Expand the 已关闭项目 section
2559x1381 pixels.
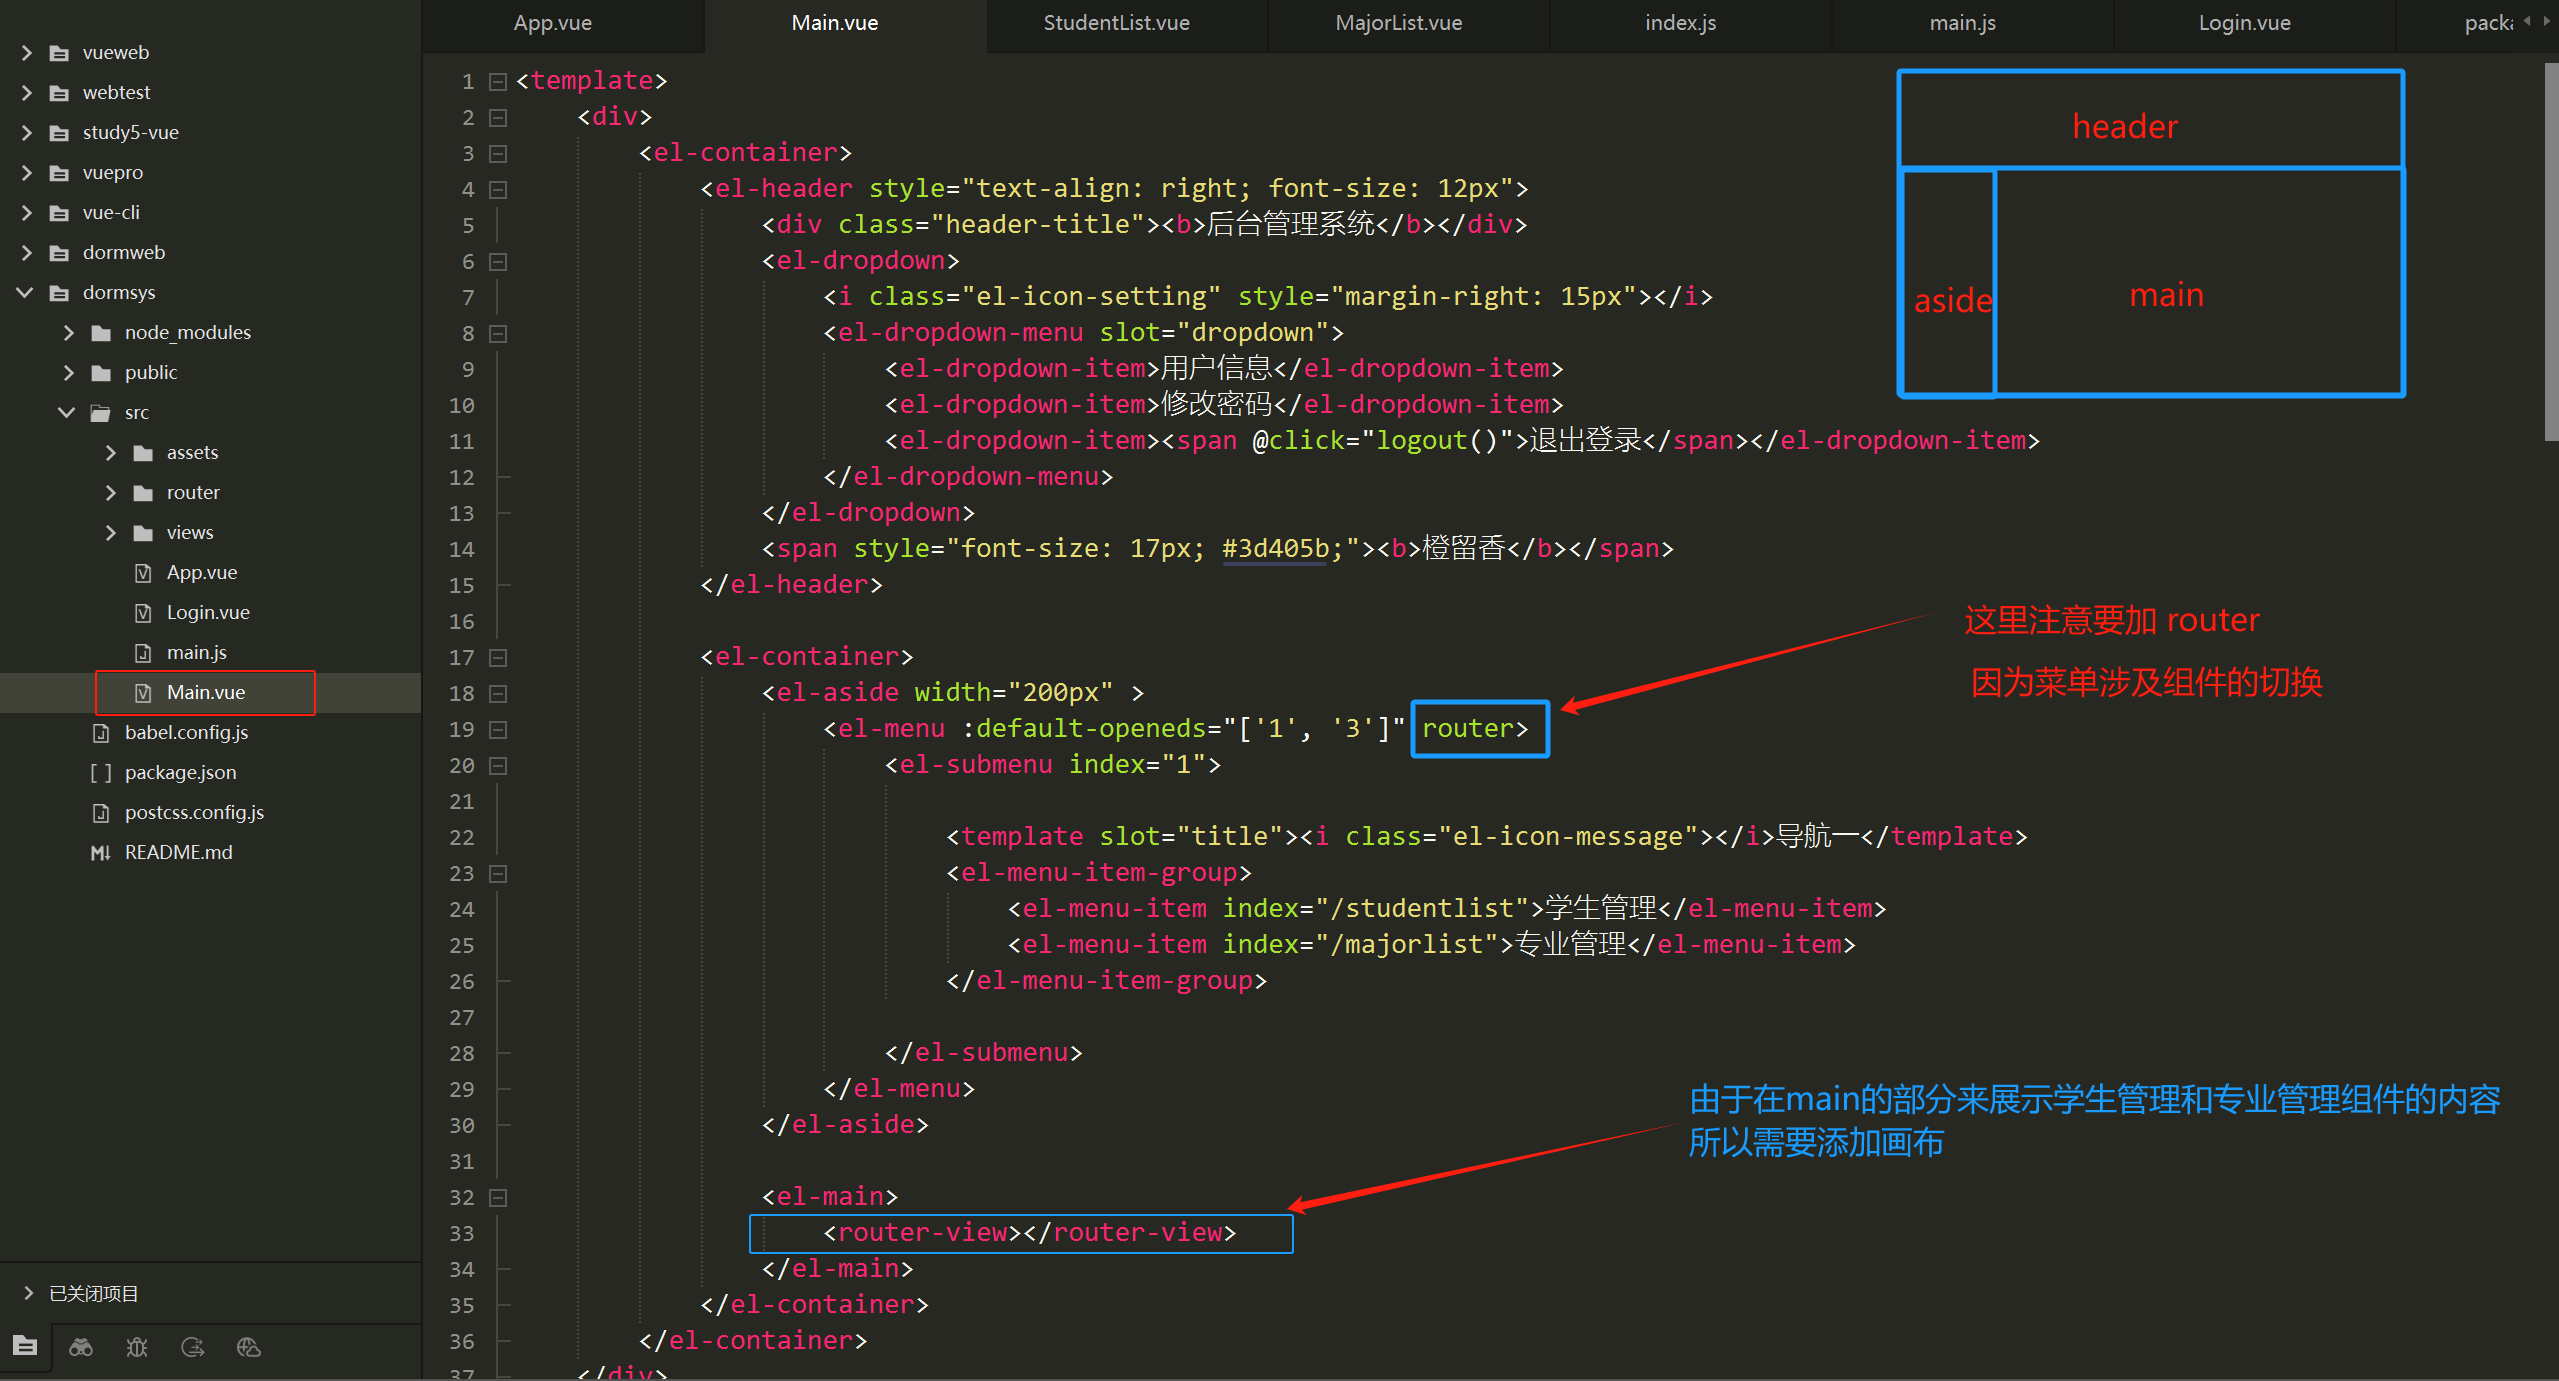[28, 1293]
